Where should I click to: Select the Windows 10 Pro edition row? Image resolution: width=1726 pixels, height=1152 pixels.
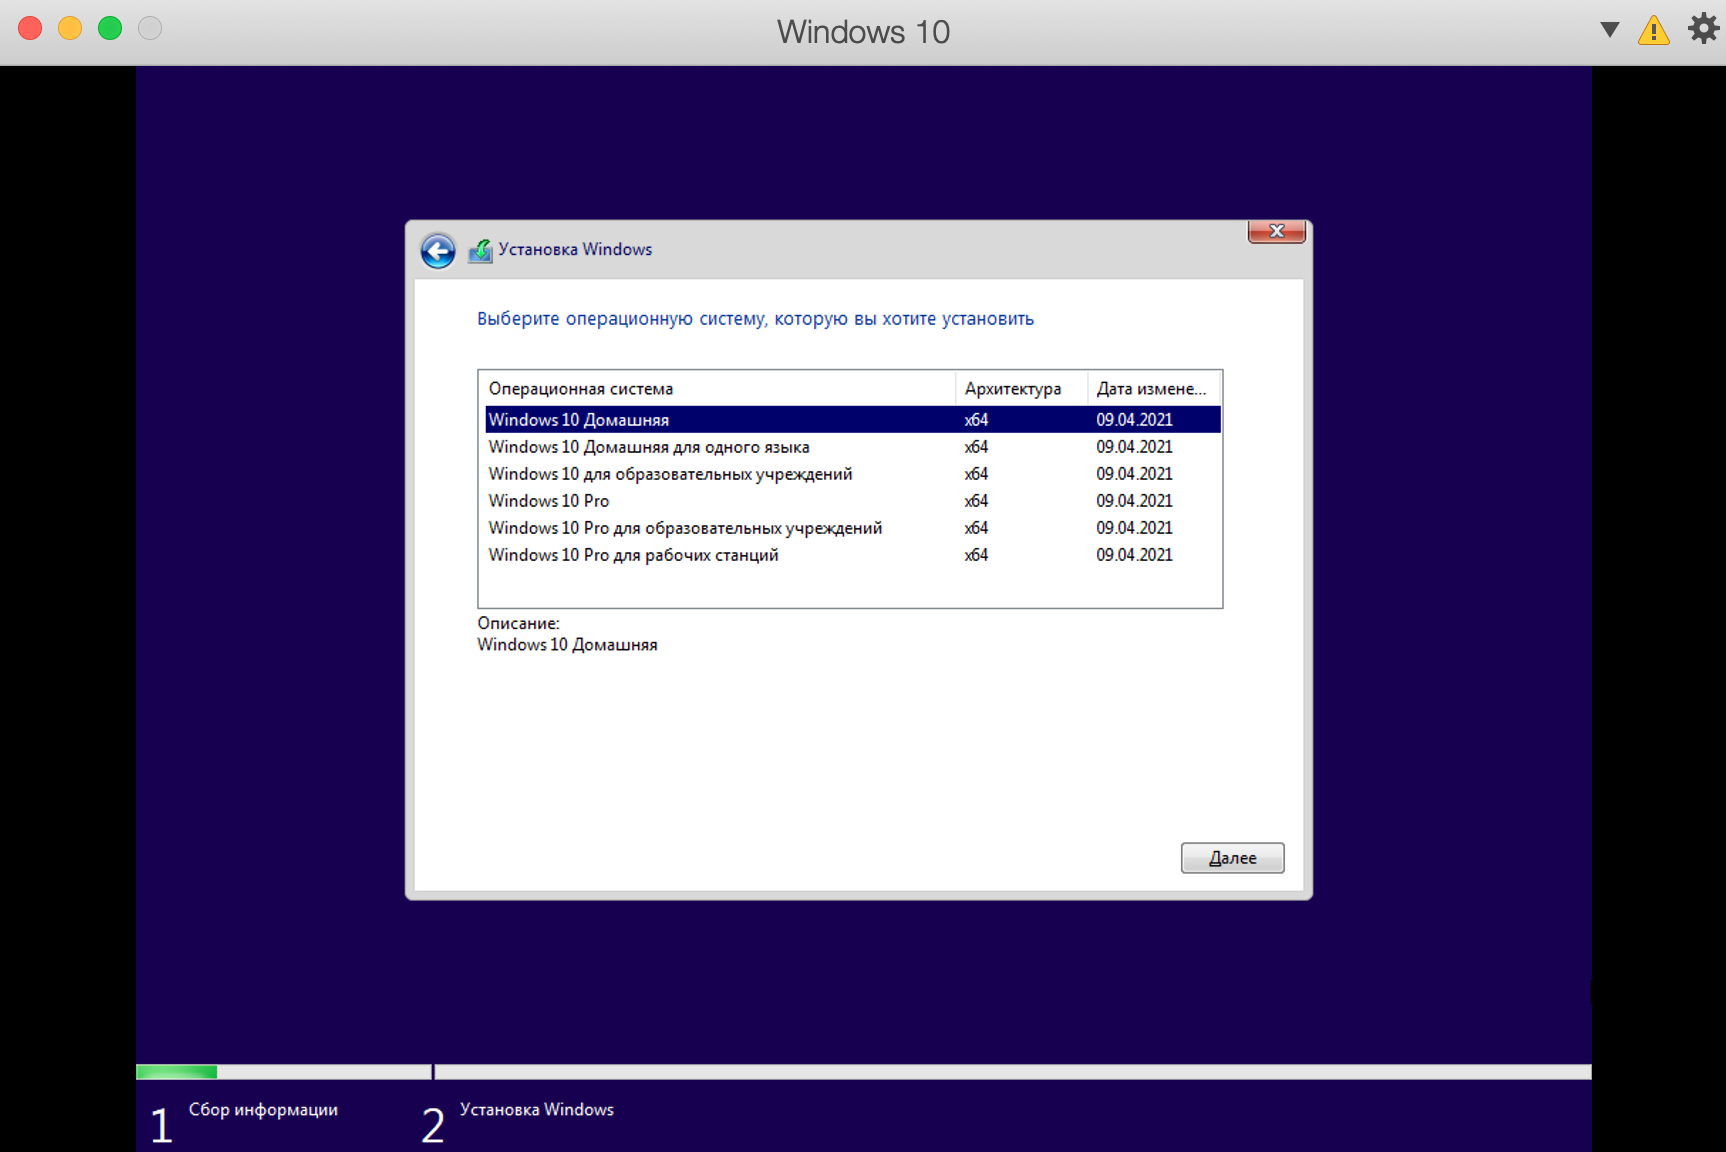852,501
